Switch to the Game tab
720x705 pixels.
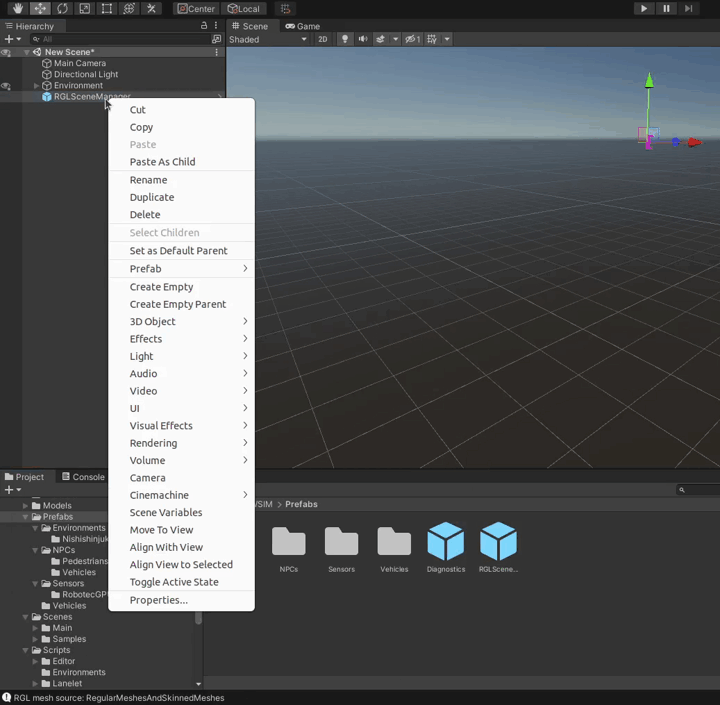[303, 26]
